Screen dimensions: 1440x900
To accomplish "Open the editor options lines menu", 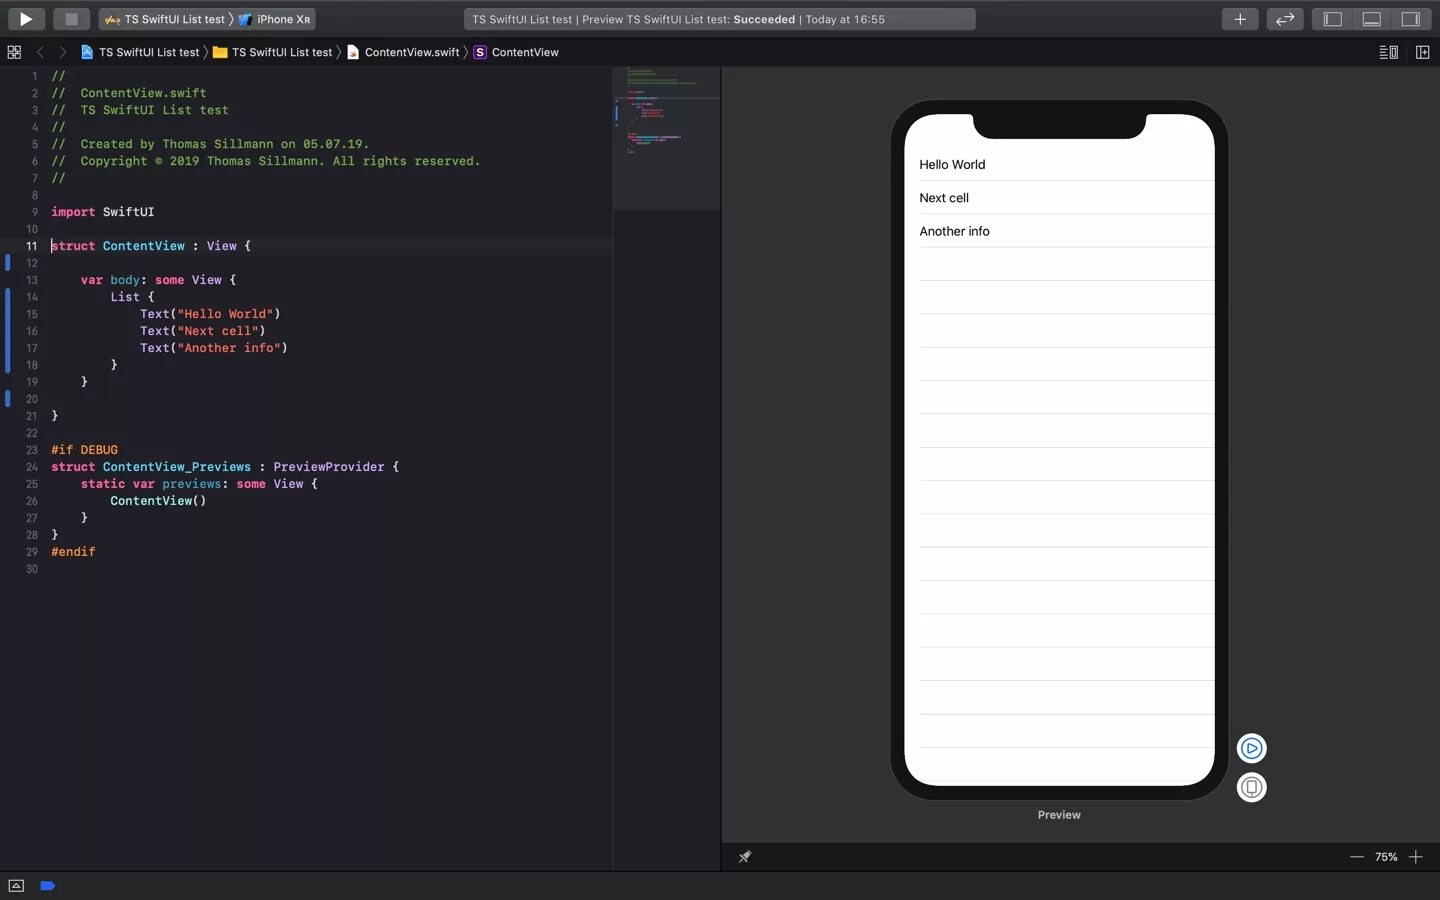I will pyautogui.click(x=1389, y=52).
